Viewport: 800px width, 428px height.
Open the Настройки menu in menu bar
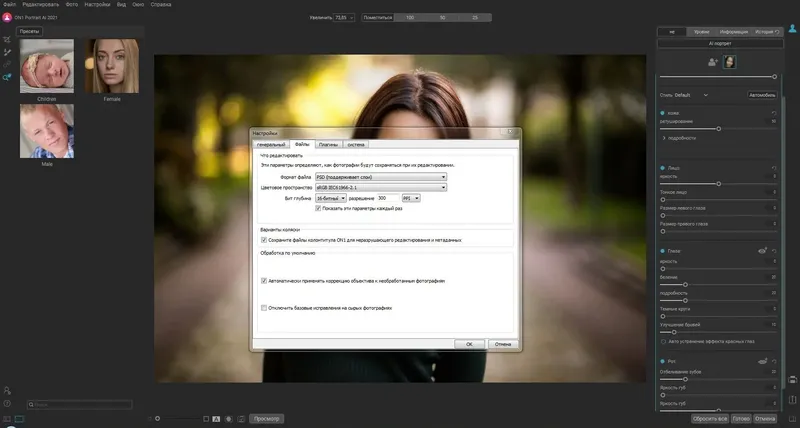pyautogui.click(x=97, y=5)
